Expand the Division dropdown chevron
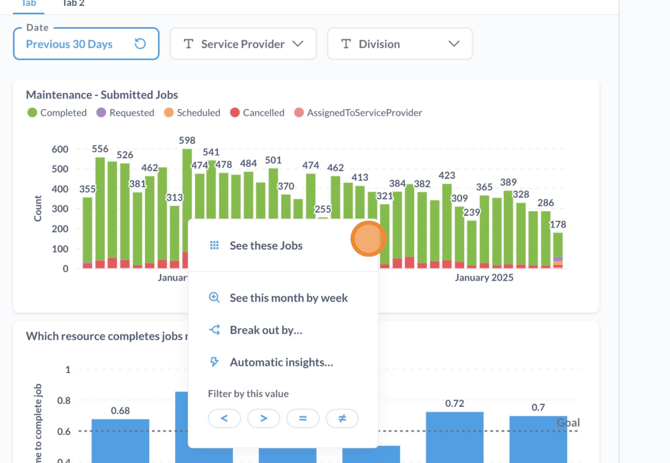The height and width of the screenshot is (463, 670). point(454,44)
